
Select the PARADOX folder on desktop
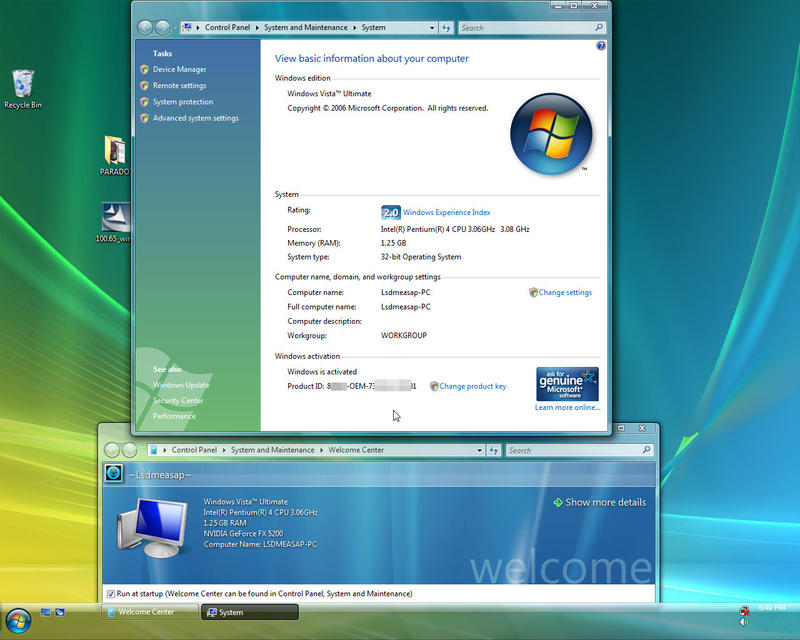[x=115, y=155]
